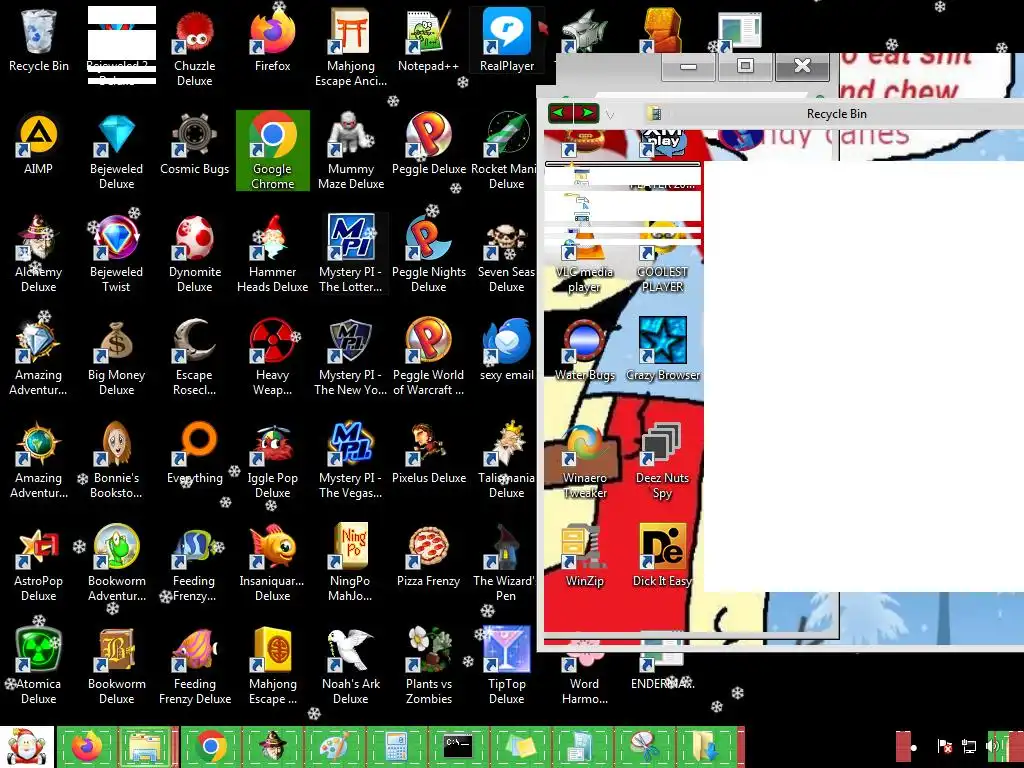Select the TipTop Deluxe icon
This screenshot has width=1024, height=768.
click(x=507, y=666)
